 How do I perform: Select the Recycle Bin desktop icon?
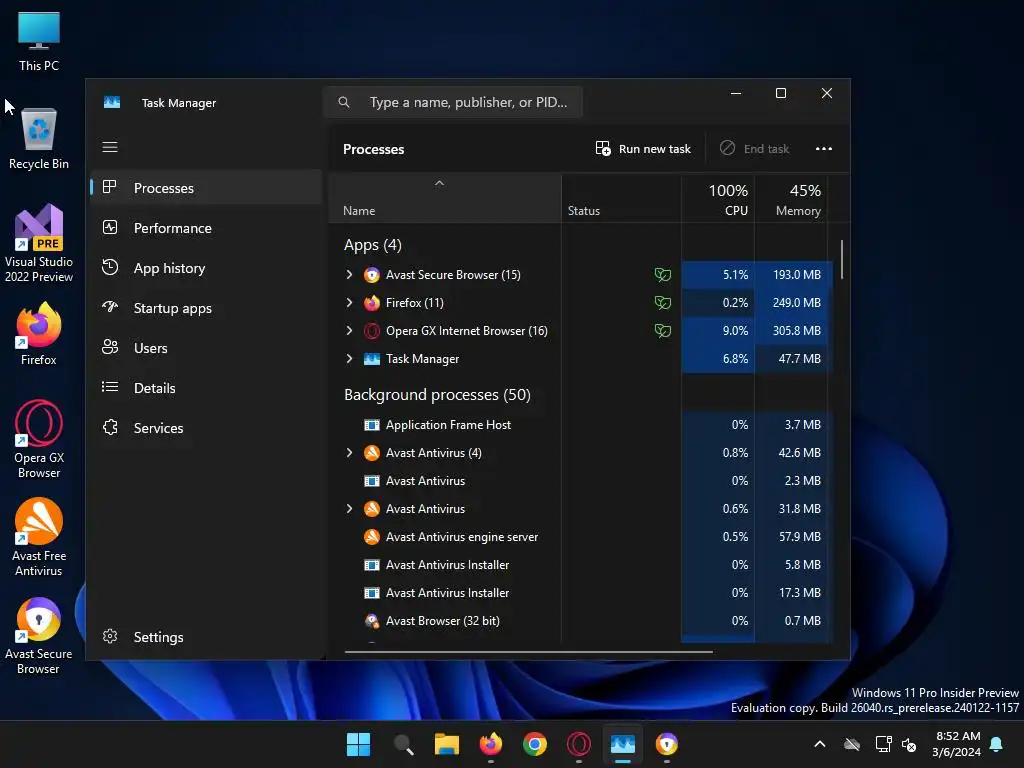pos(39,139)
